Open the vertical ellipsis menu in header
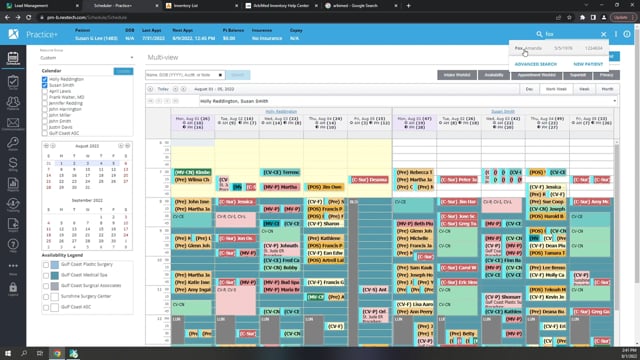The image size is (640, 360). click(x=616, y=34)
